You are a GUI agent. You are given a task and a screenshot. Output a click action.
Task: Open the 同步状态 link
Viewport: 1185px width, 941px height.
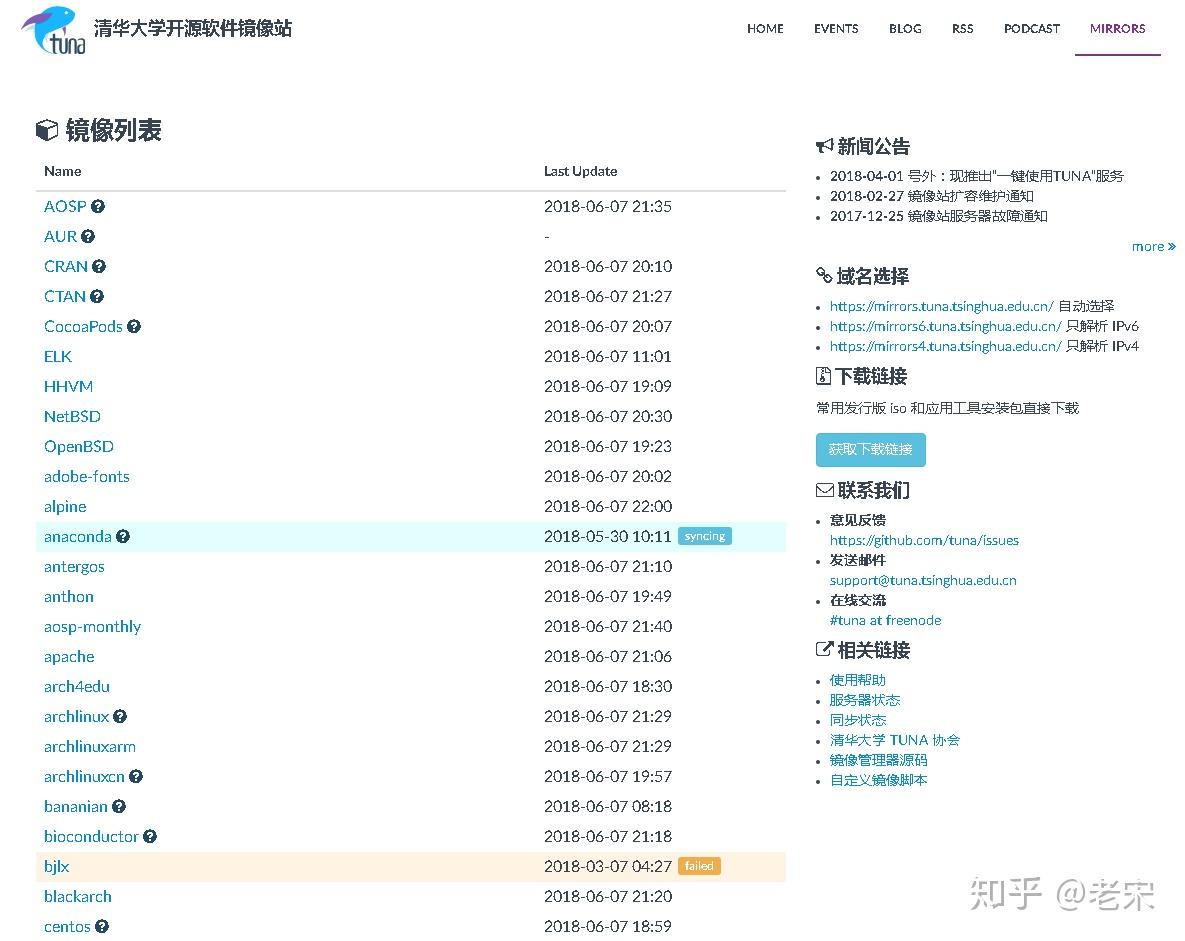[858, 720]
